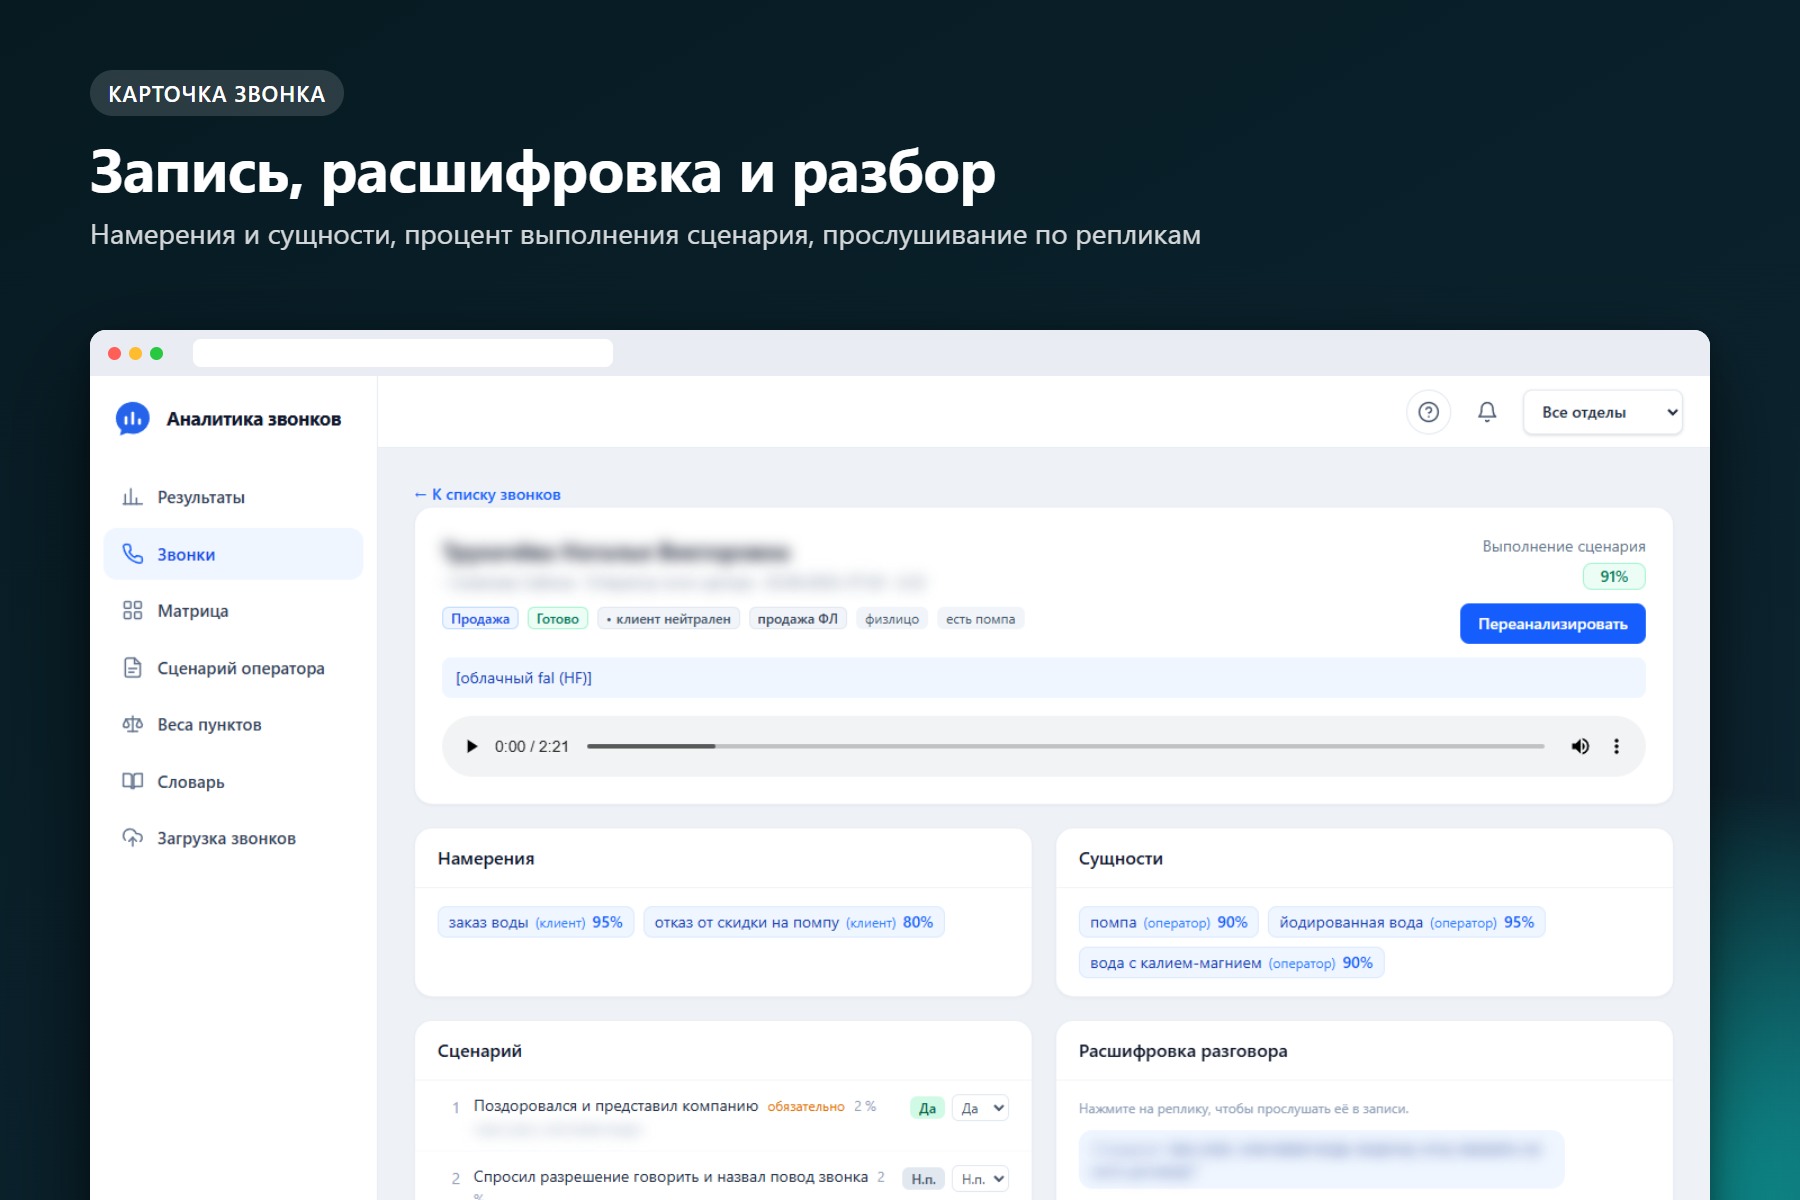This screenshot has width=1800, height=1200.
Task: Go to Результаты section
Action: 233,497
